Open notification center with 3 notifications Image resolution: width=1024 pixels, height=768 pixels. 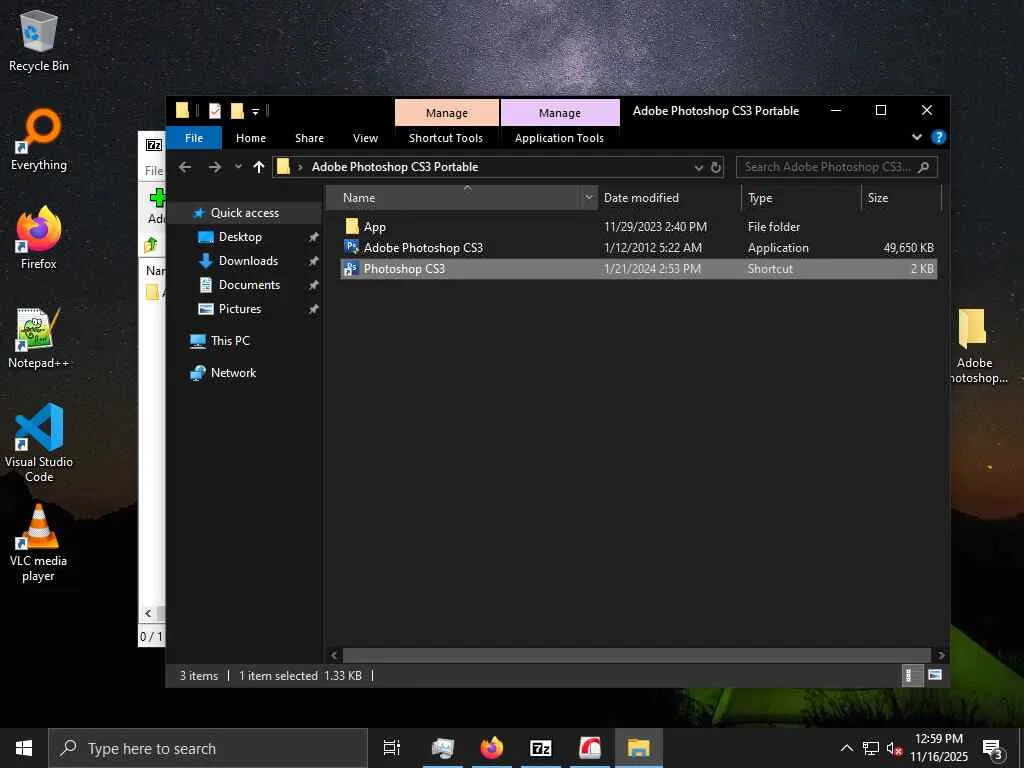click(993, 749)
